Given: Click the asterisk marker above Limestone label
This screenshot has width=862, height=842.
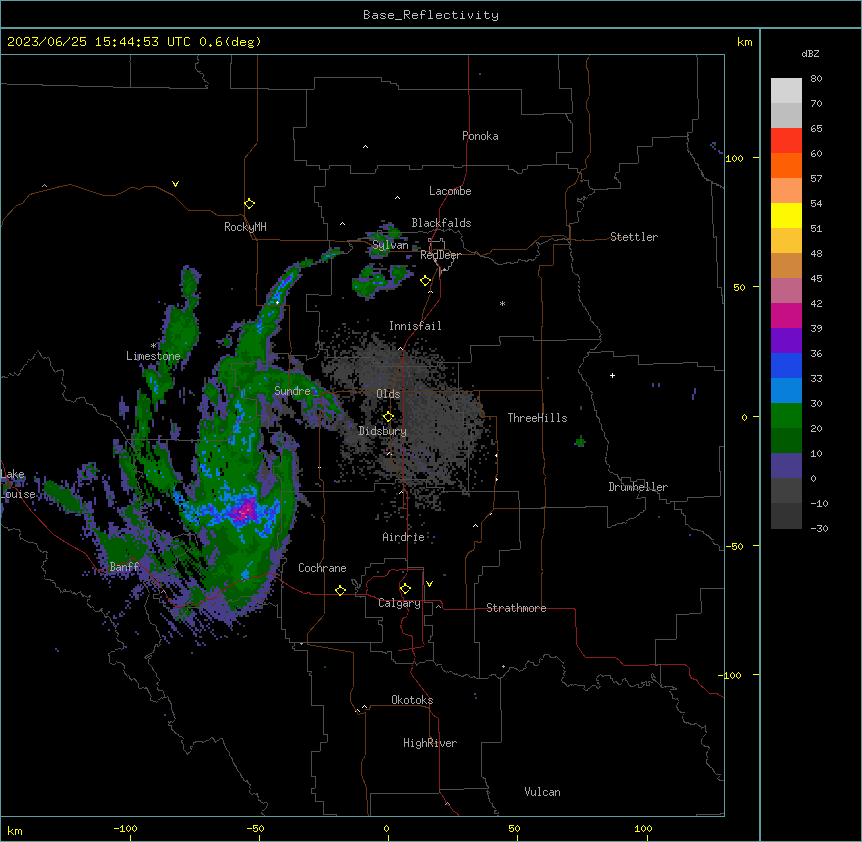Looking at the screenshot, I should 153,346.
